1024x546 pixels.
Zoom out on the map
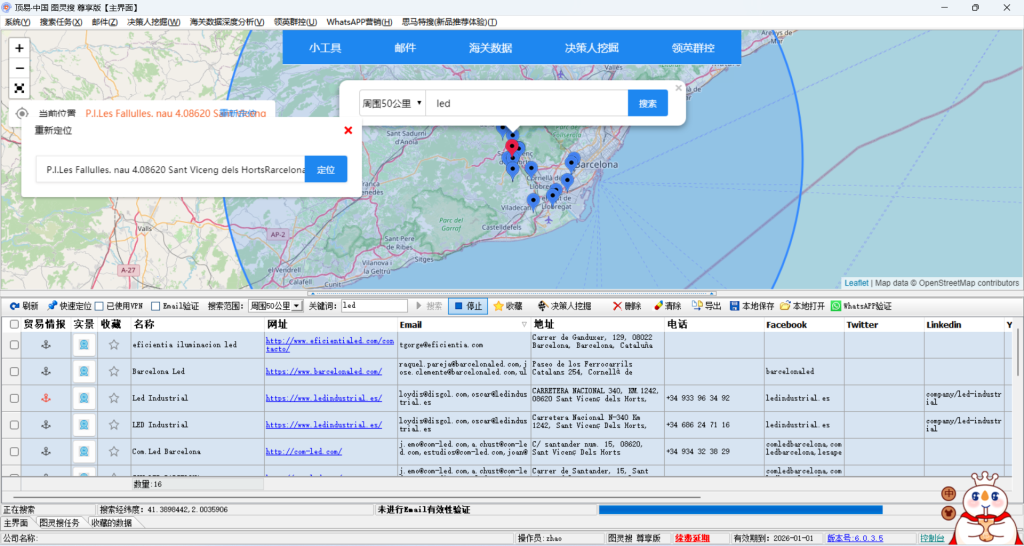[19, 68]
